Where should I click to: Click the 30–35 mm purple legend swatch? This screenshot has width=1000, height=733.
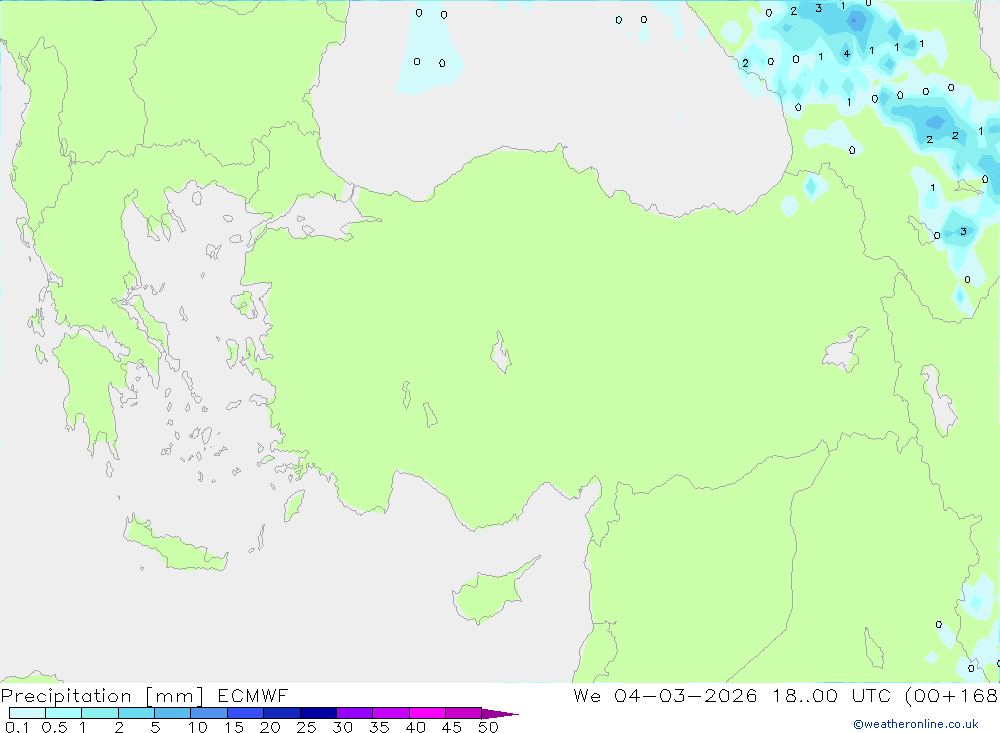[x=355, y=713]
